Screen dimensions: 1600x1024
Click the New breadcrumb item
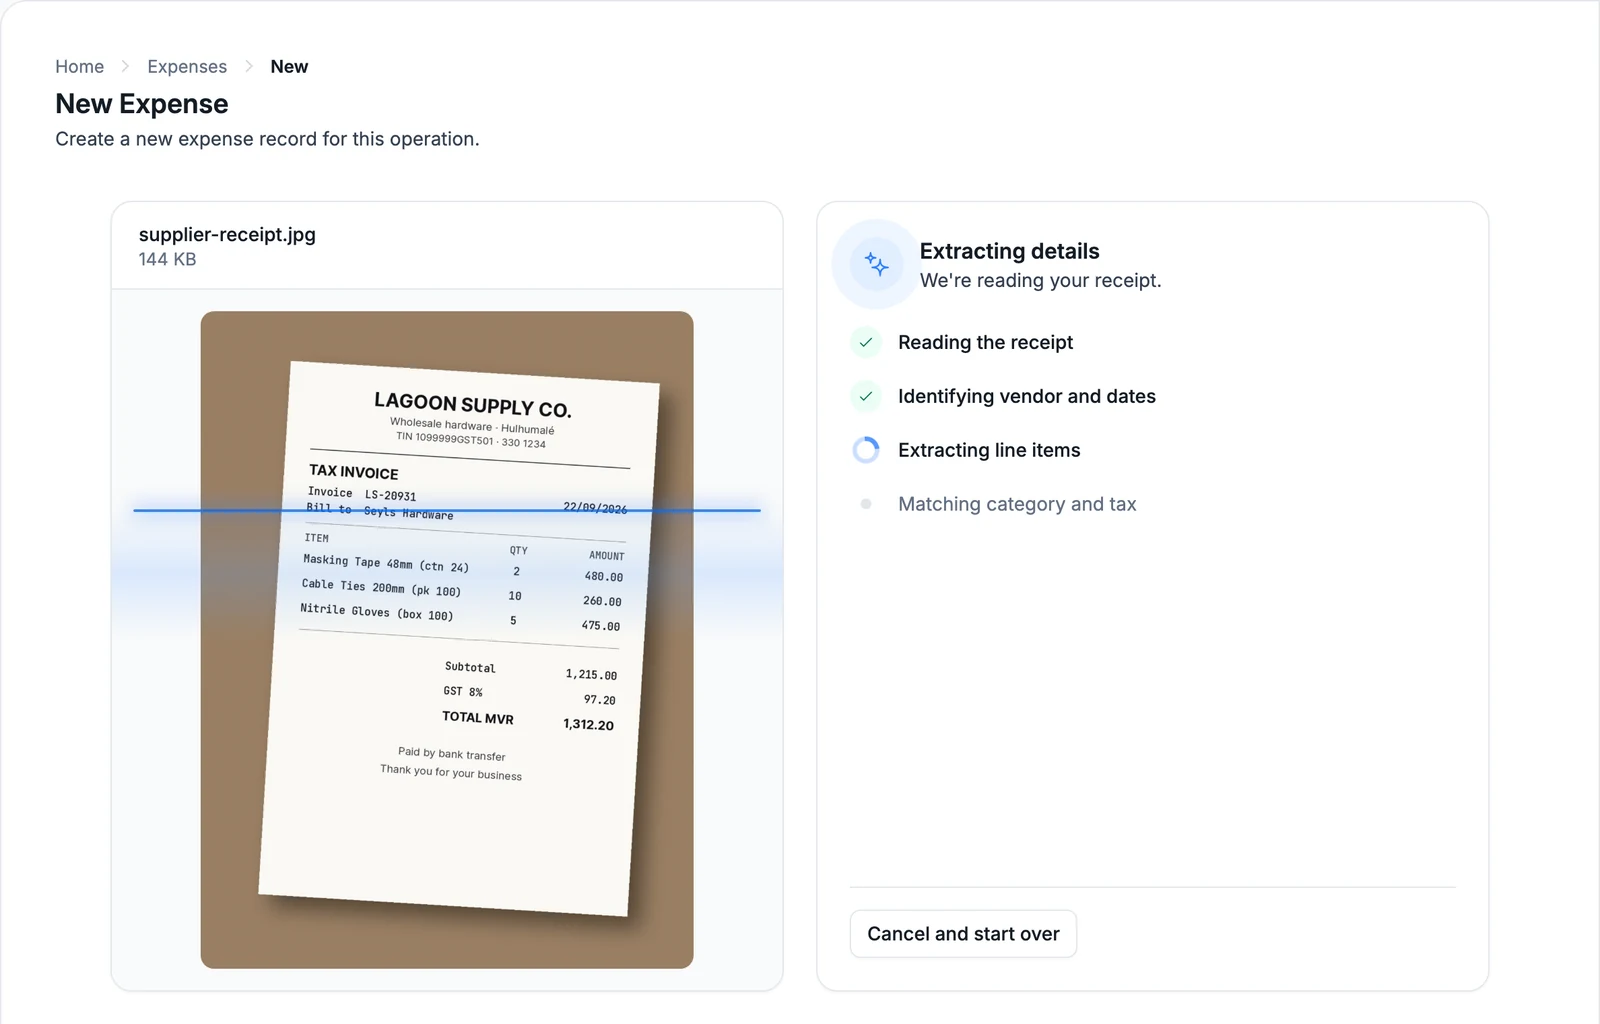(289, 66)
